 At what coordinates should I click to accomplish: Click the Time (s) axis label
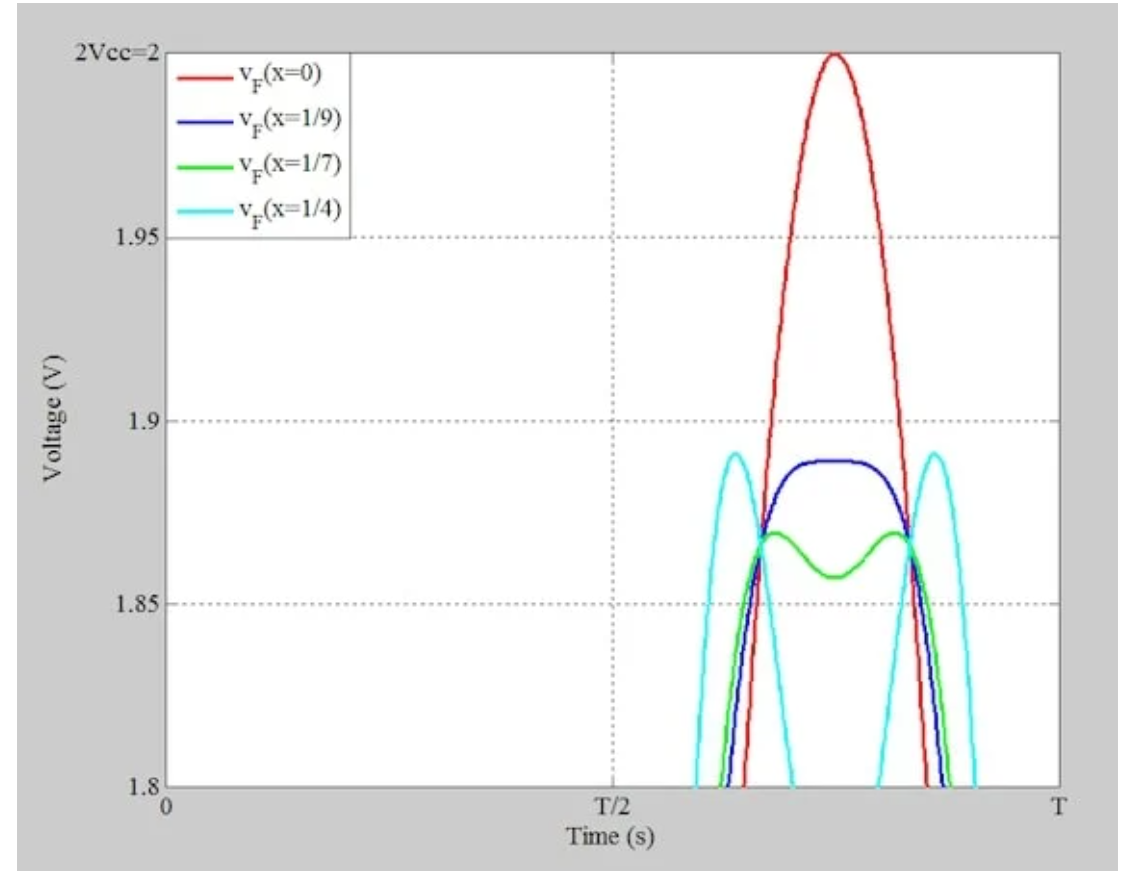[x=611, y=837]
